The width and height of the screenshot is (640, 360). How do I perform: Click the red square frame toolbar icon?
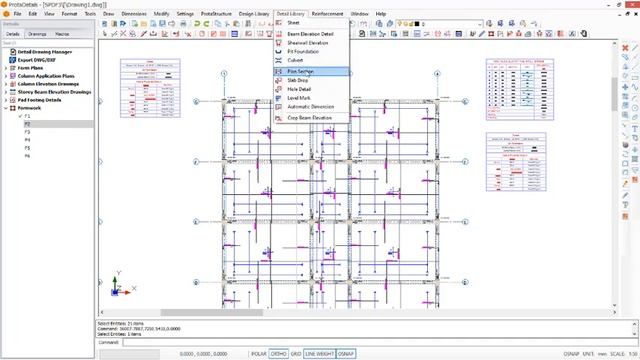click(491, 34)
